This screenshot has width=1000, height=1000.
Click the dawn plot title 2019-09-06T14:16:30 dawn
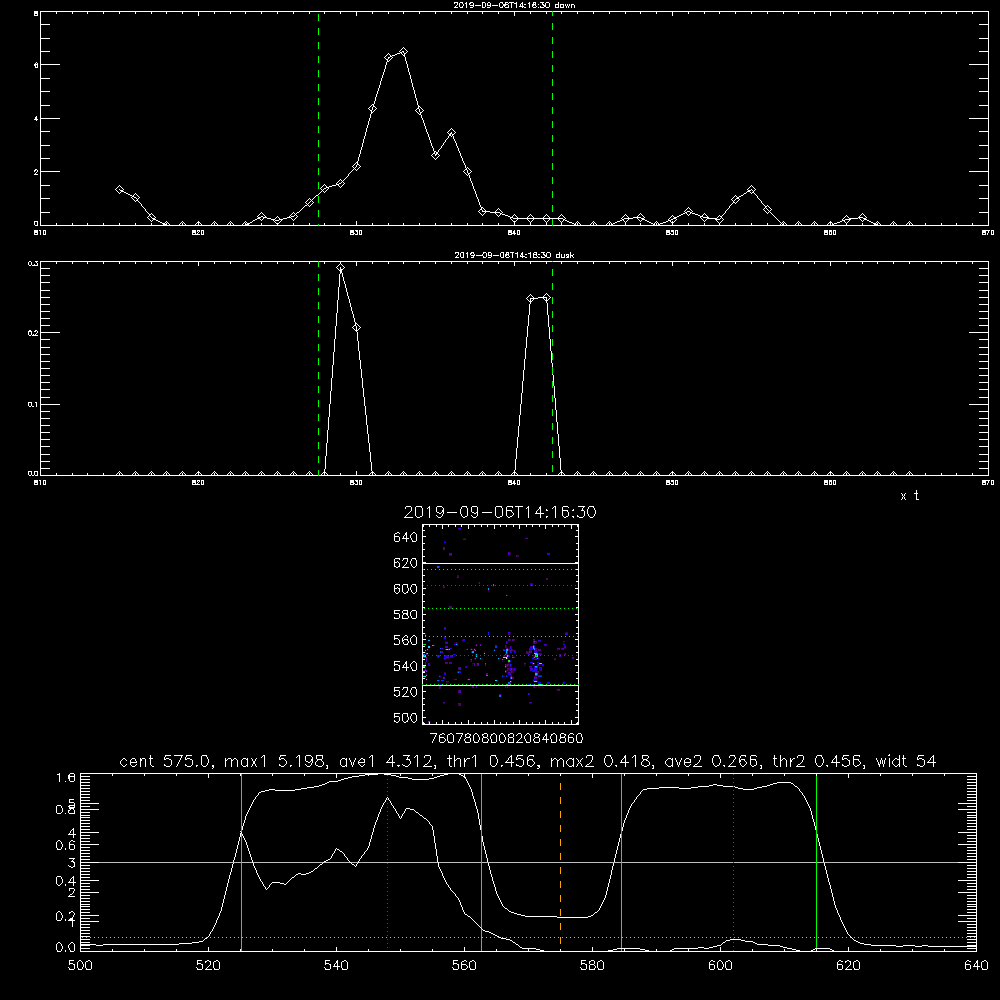tap(514, 5)
